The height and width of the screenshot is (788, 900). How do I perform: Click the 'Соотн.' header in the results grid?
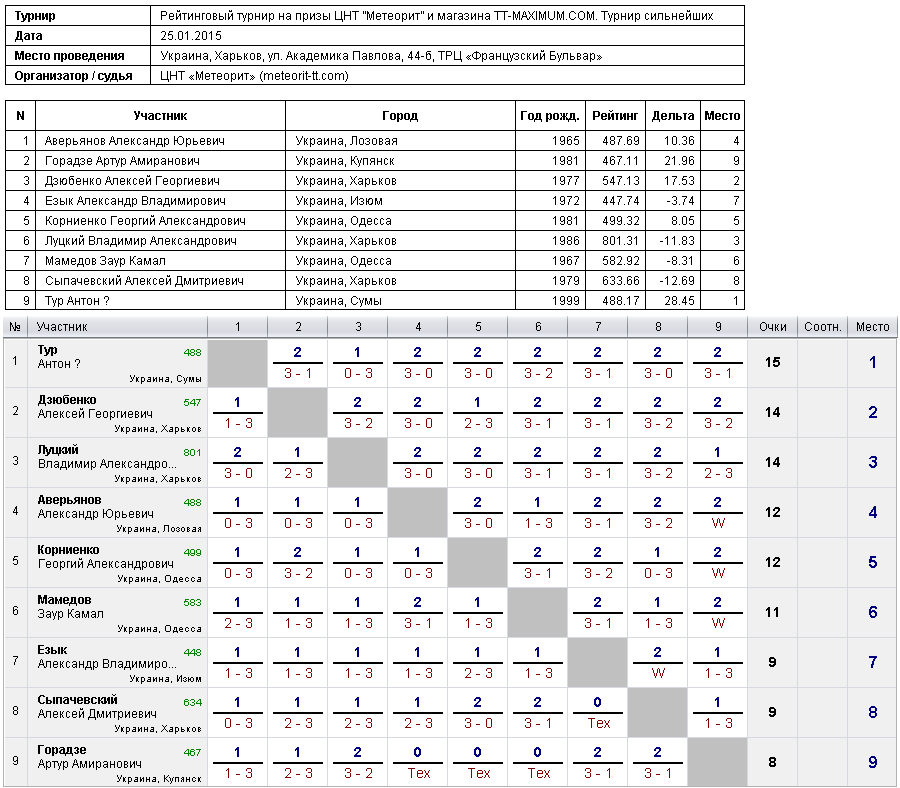tap(823, 327)
